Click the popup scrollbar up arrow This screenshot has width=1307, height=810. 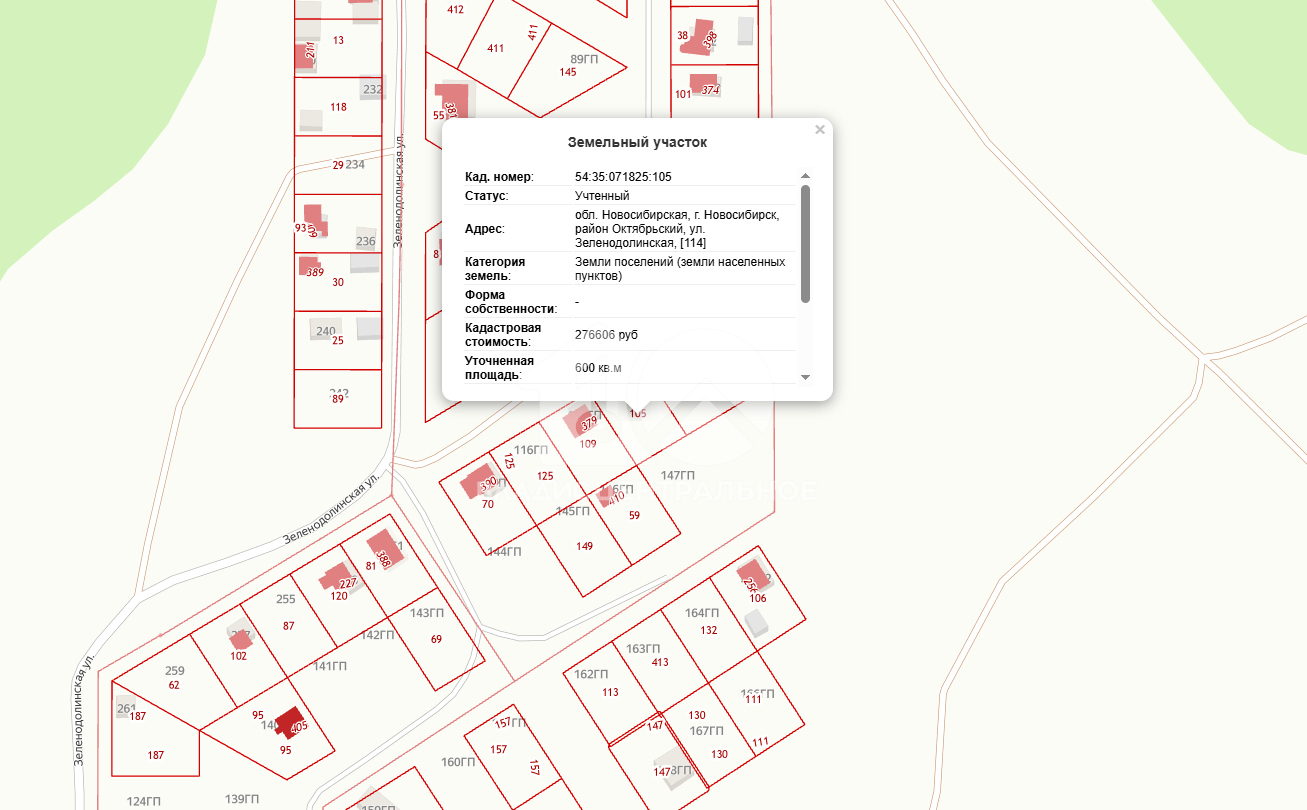[x=805, y=176]
